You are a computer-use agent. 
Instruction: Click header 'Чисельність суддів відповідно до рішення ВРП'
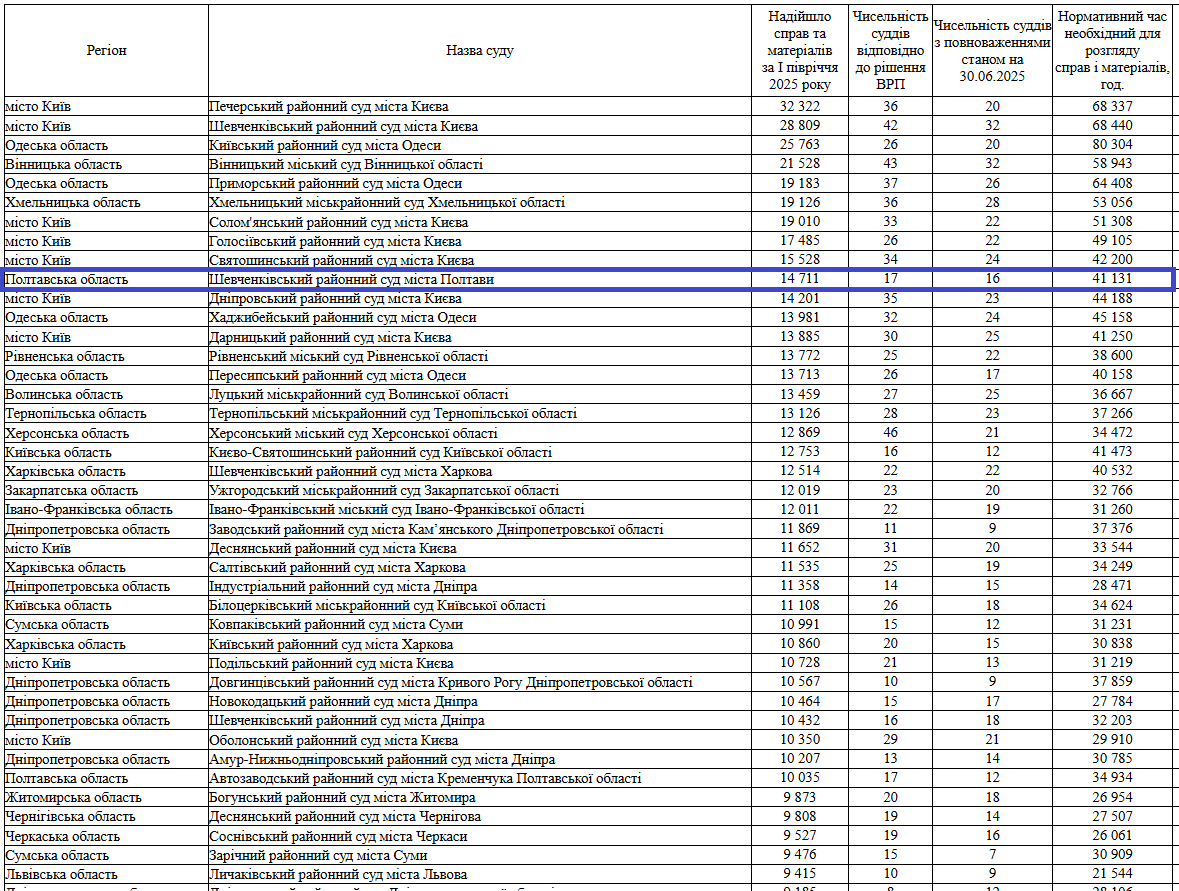[890, 50]
